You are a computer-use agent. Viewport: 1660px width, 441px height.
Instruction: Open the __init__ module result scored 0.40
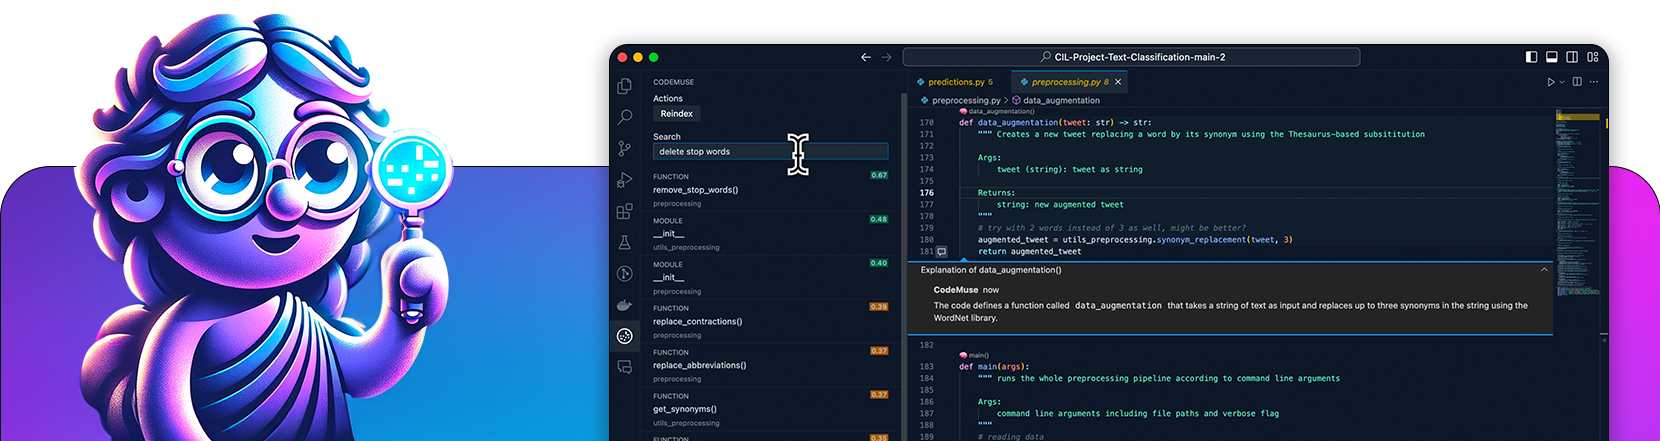770,278
